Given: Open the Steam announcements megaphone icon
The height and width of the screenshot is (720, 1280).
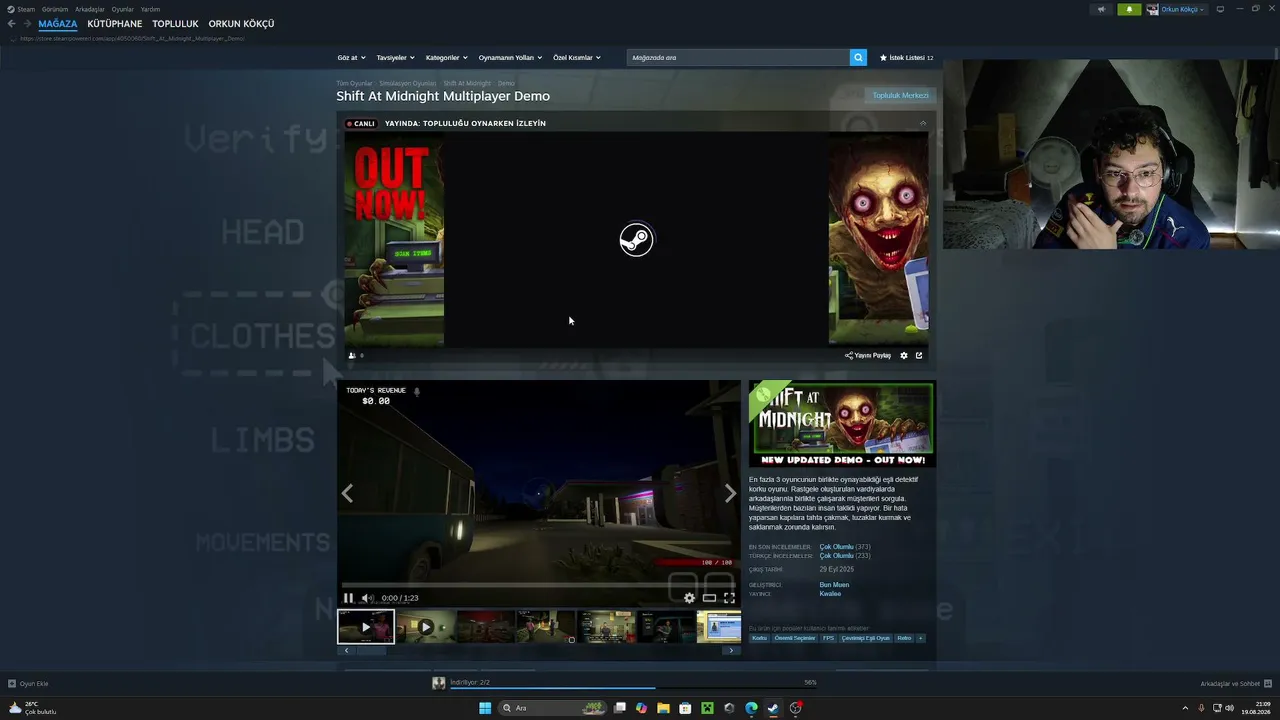Looking at the screenshot, I should tap(1101, 9).
